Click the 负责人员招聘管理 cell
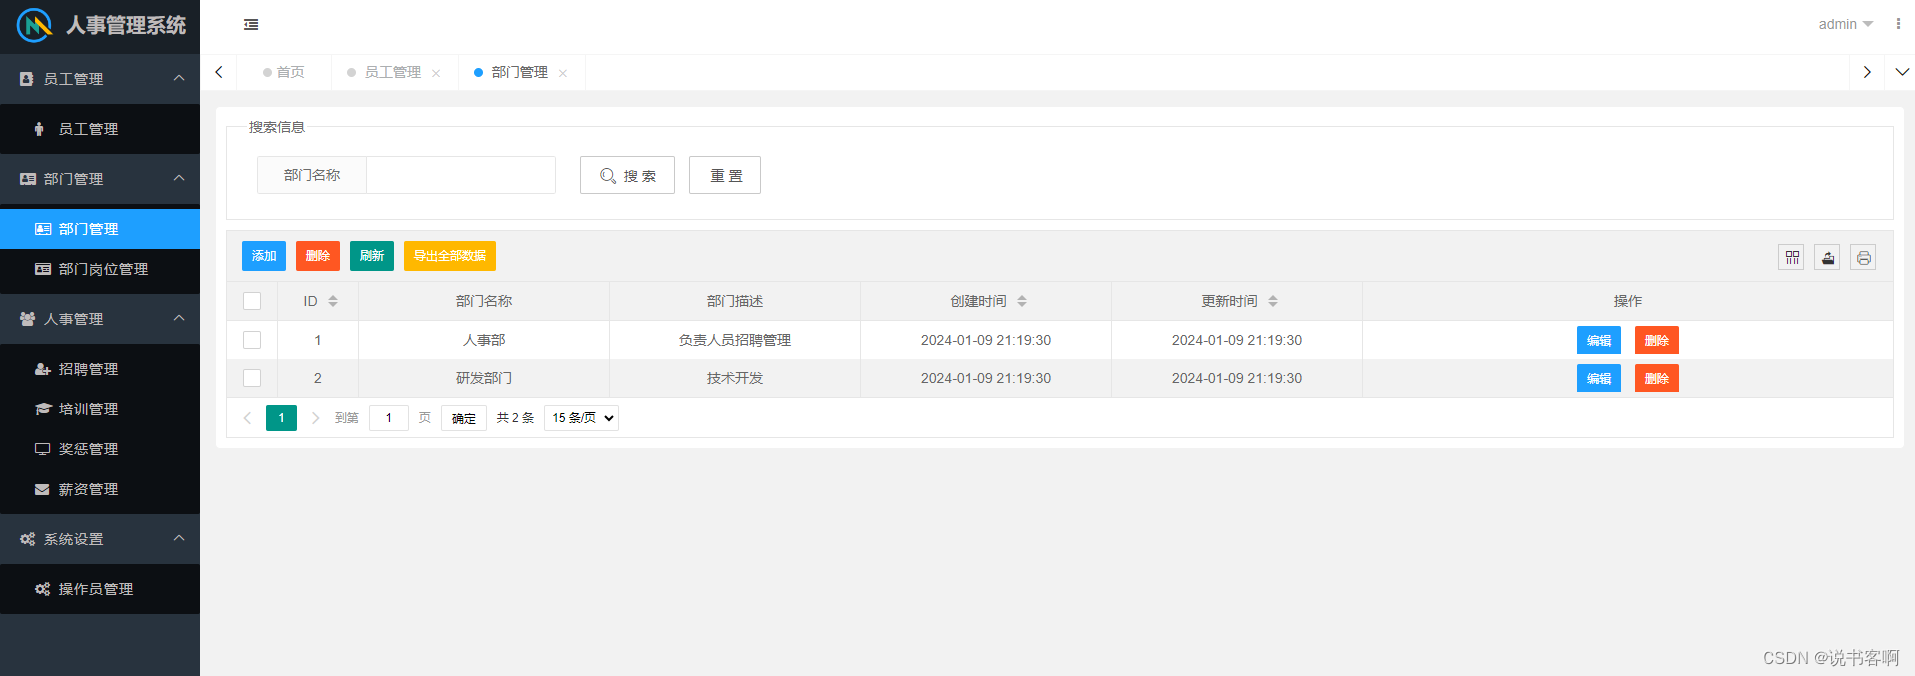 click(735, 340)
